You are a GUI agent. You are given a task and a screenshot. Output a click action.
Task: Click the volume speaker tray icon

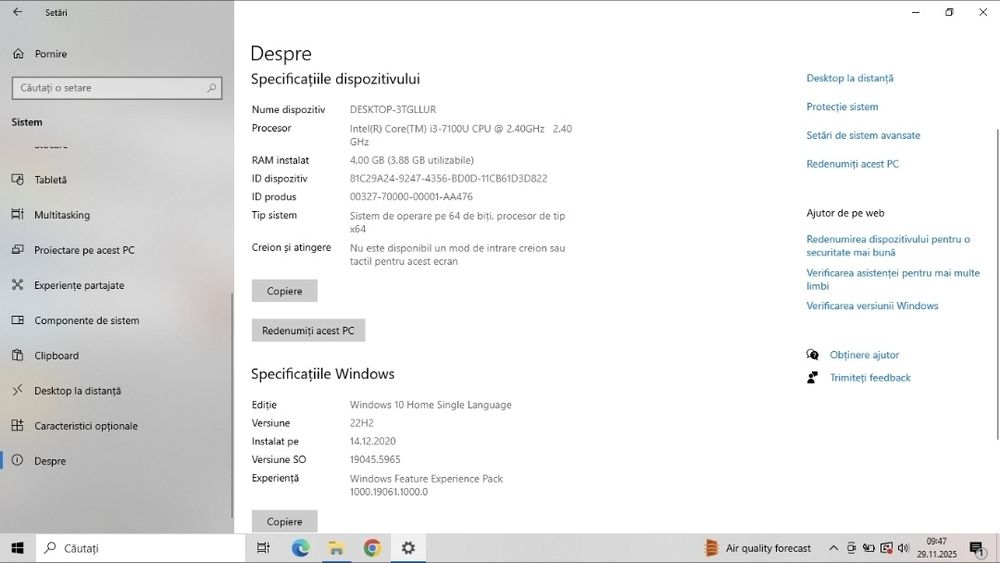click(x=903, y=548)
